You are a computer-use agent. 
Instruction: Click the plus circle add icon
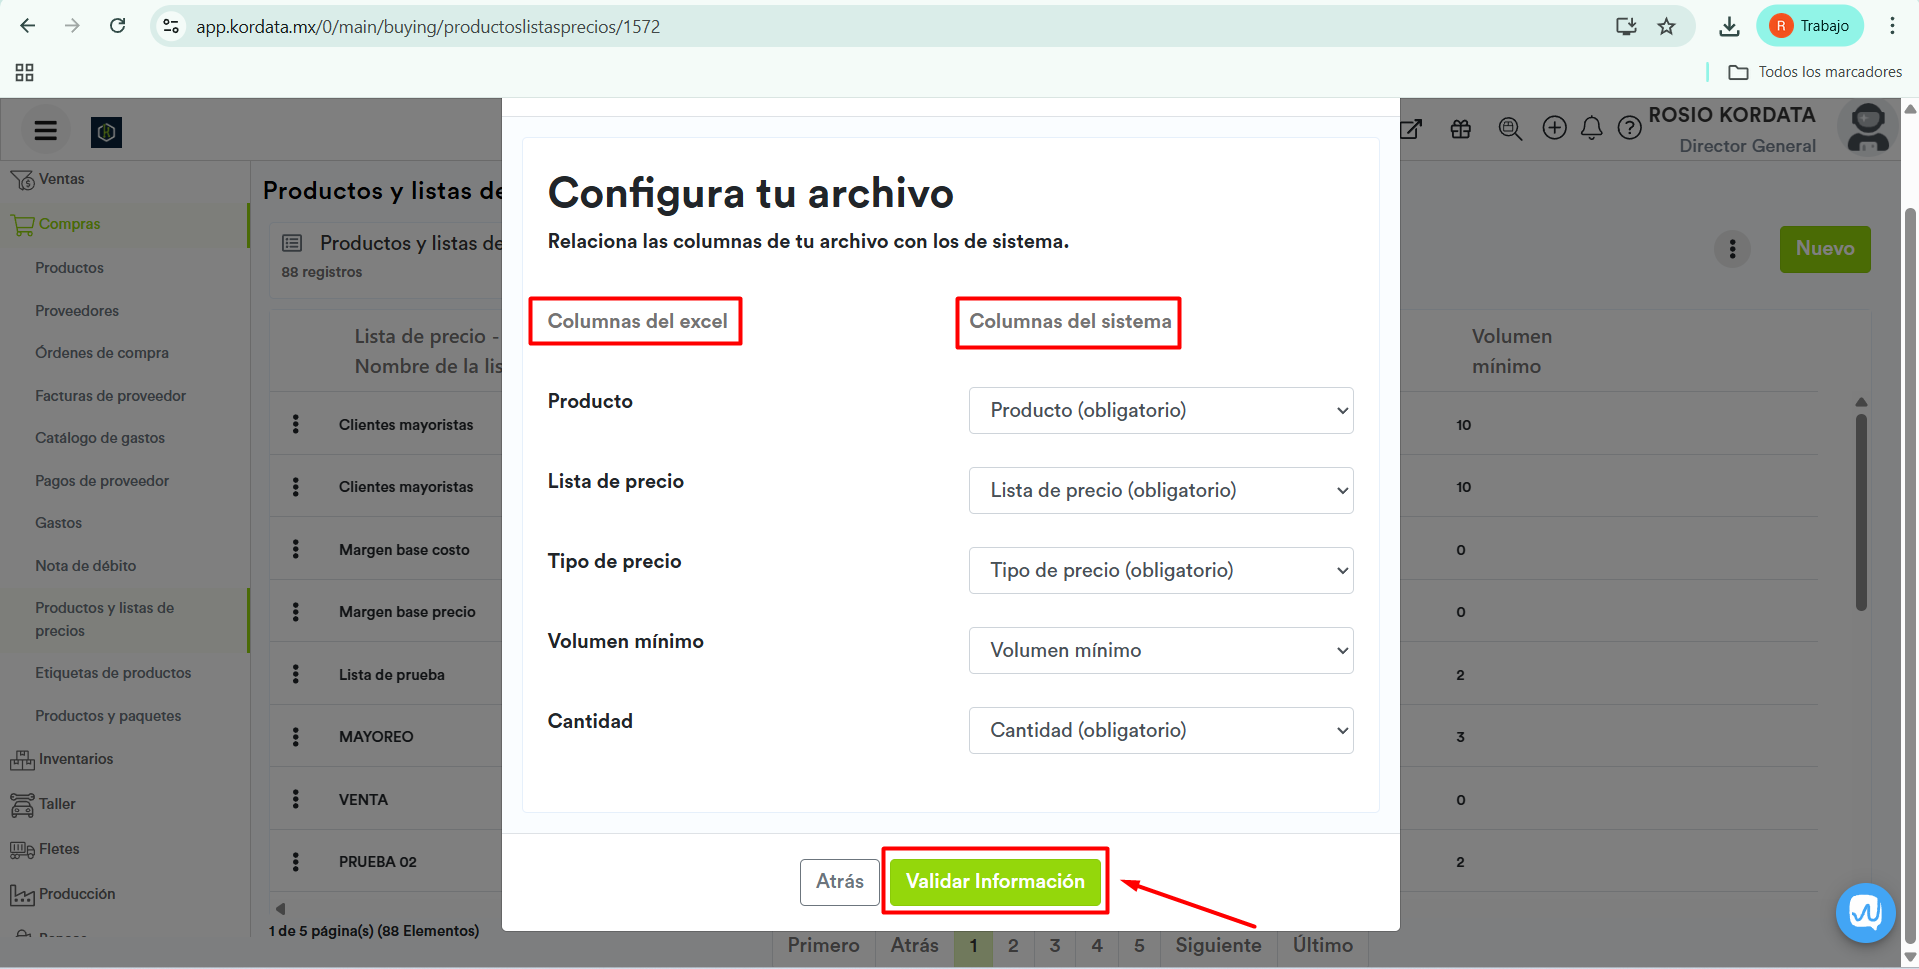pyautogui.click(x=1554, y=128)
